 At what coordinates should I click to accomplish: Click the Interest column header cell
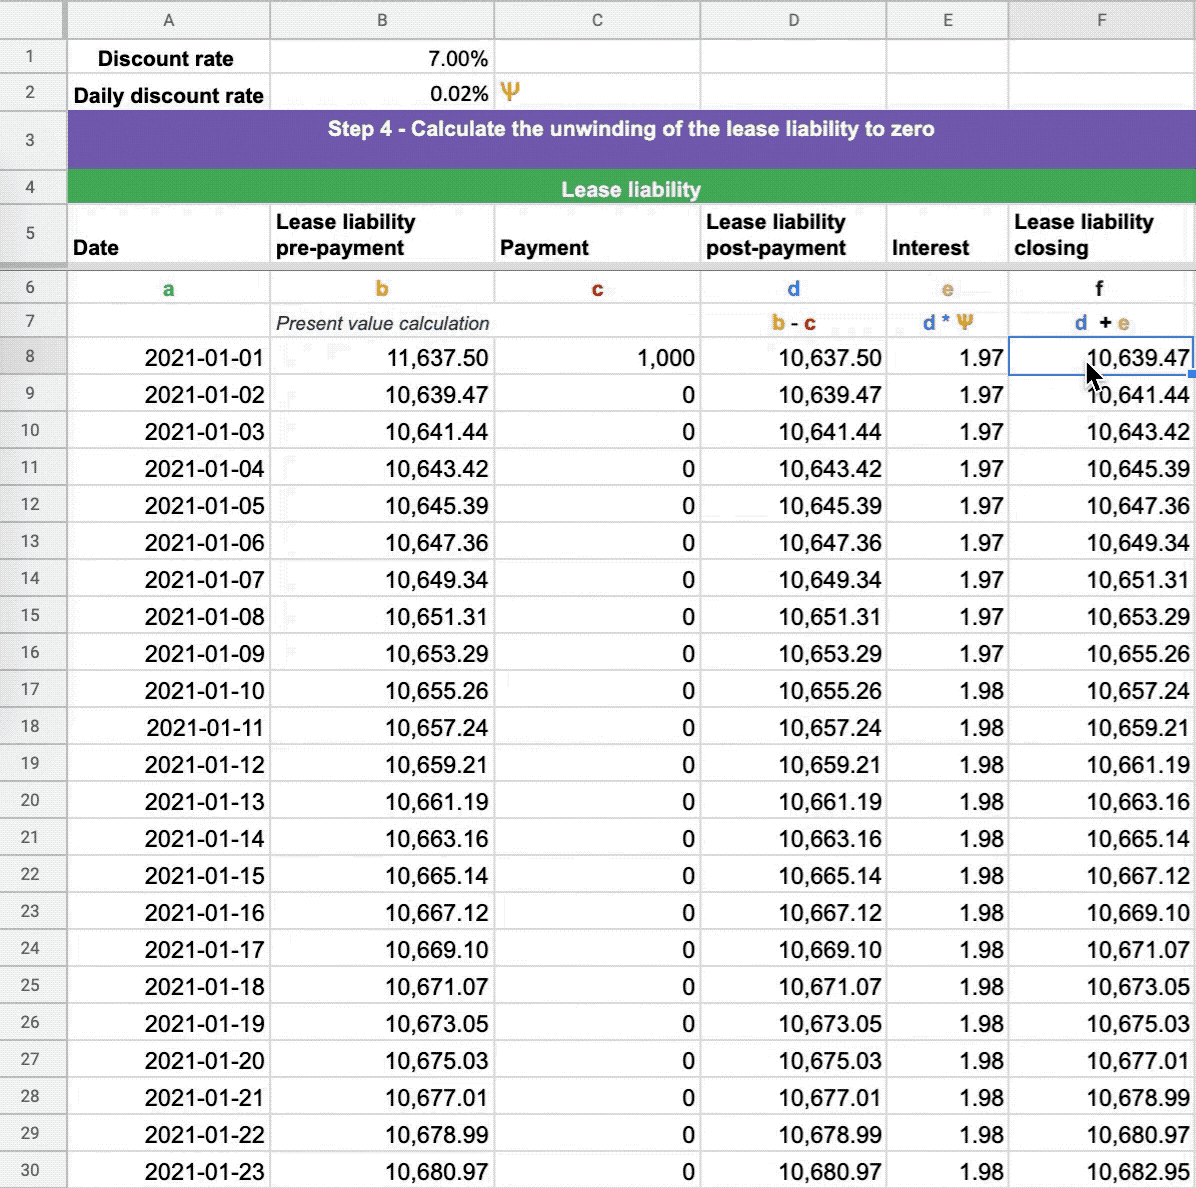coord(945,234)
